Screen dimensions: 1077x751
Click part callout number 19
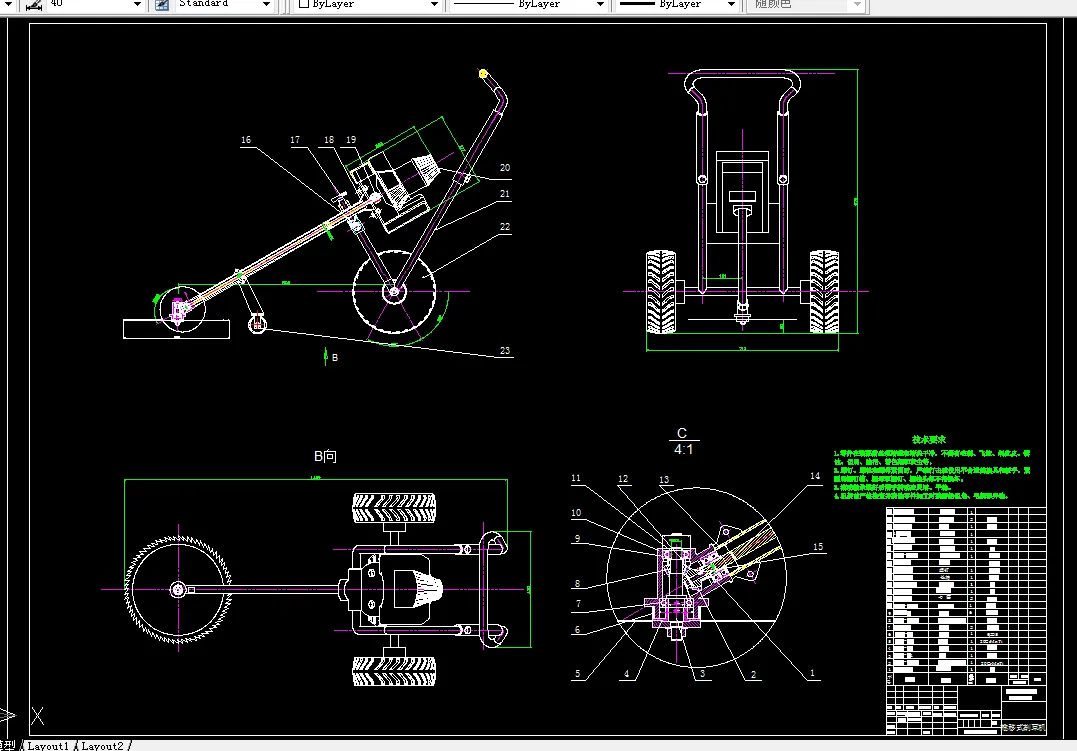[x=351, y=139]
